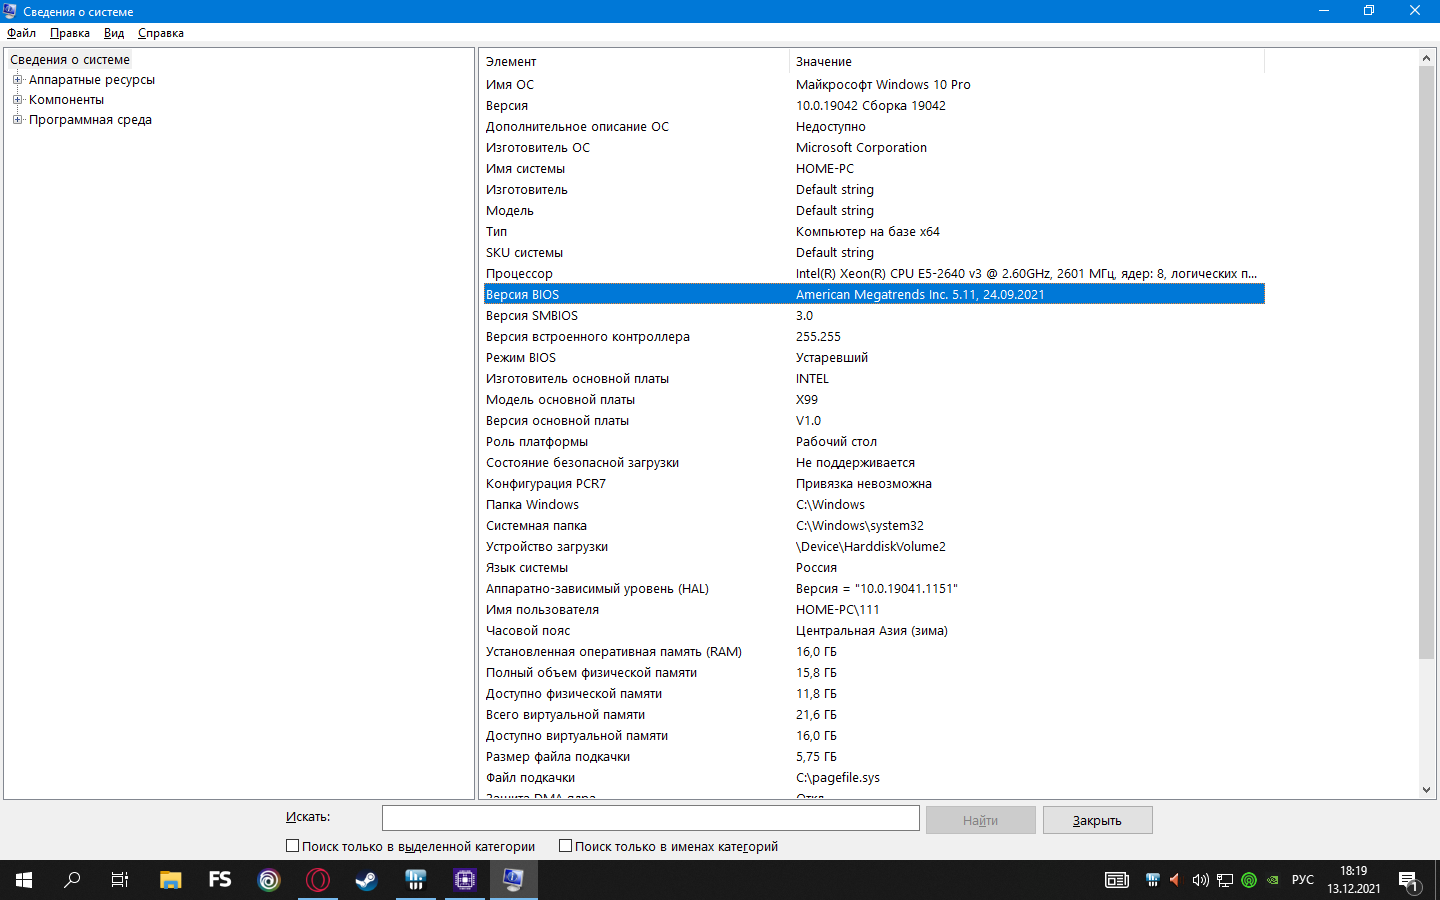Select the 'Версия SMBIOS' row
Image resolution: width=1440 pixels, height=900 pixels.
pos(874,316)
